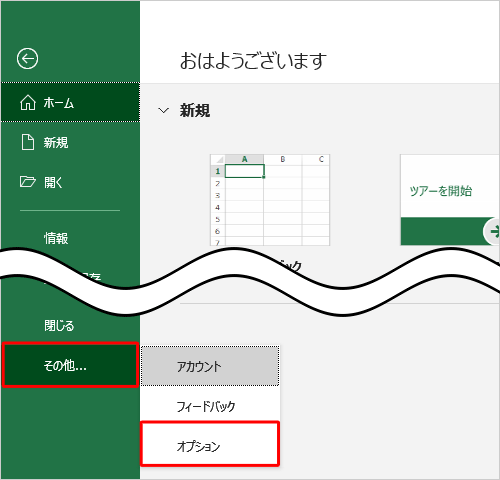This screenshot has height=480, width=500.
Task: Click the ツアーを開始 template card
Action: pos(450,200)
